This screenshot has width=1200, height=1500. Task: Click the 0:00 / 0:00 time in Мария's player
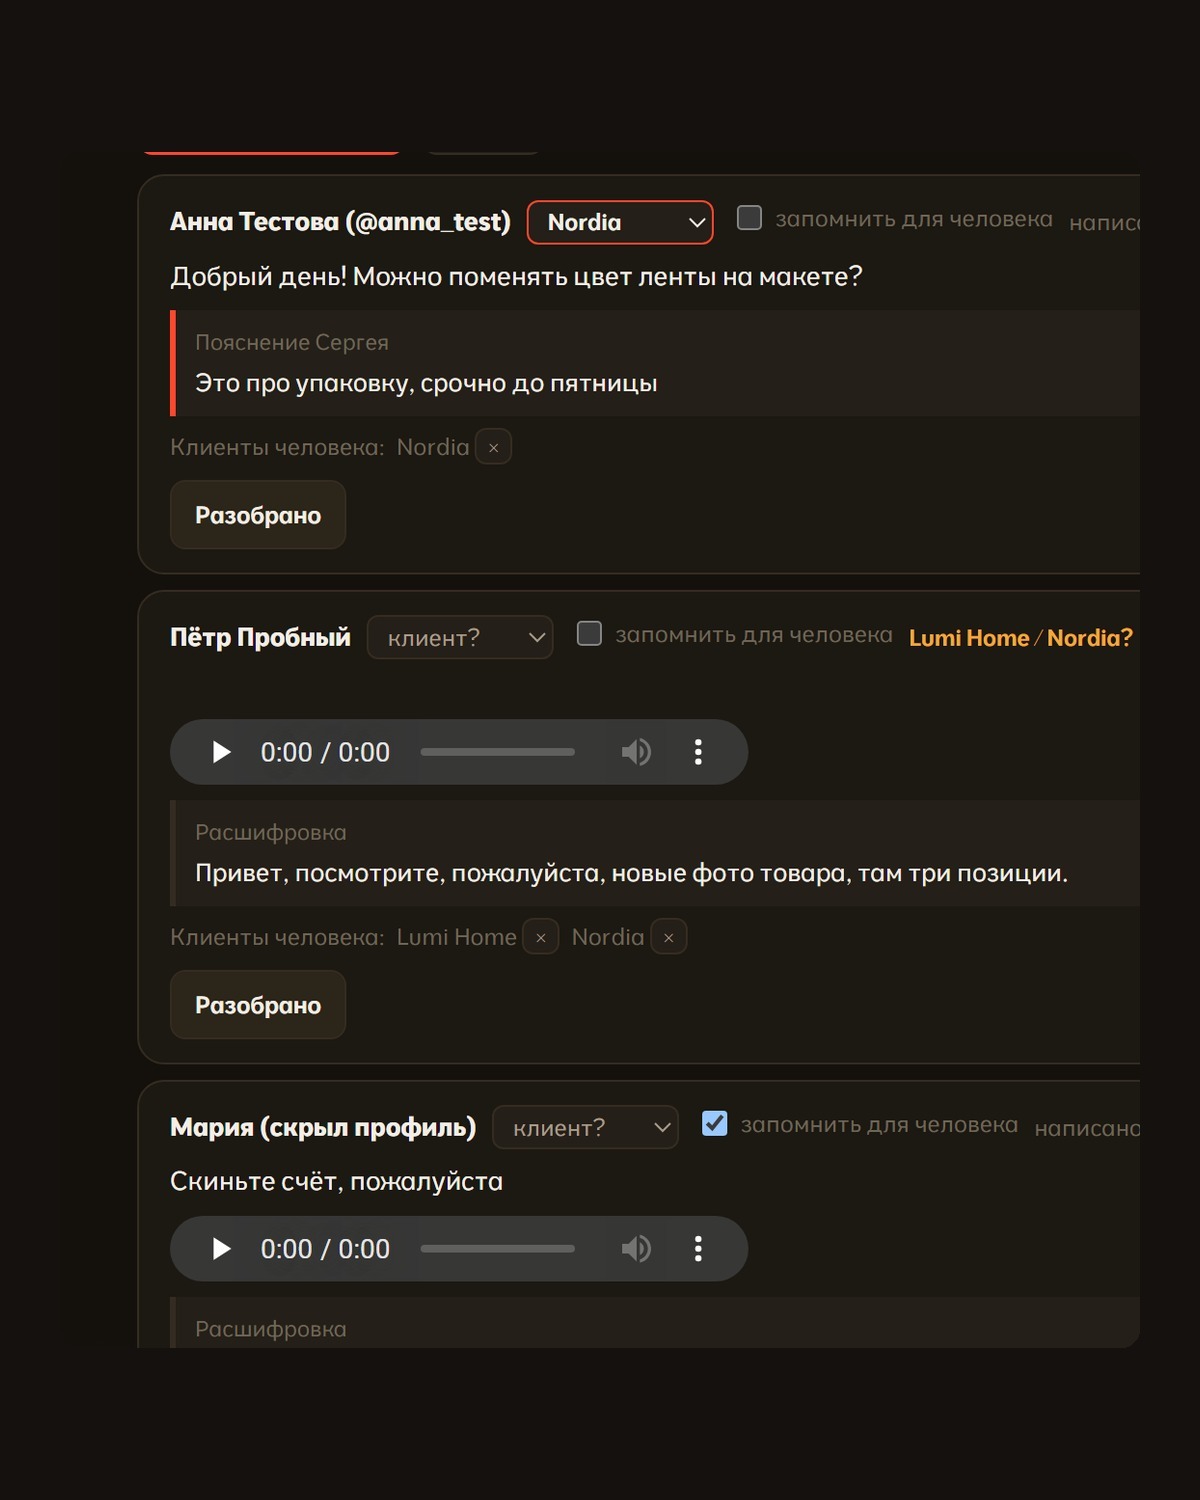click(325, 1249)
